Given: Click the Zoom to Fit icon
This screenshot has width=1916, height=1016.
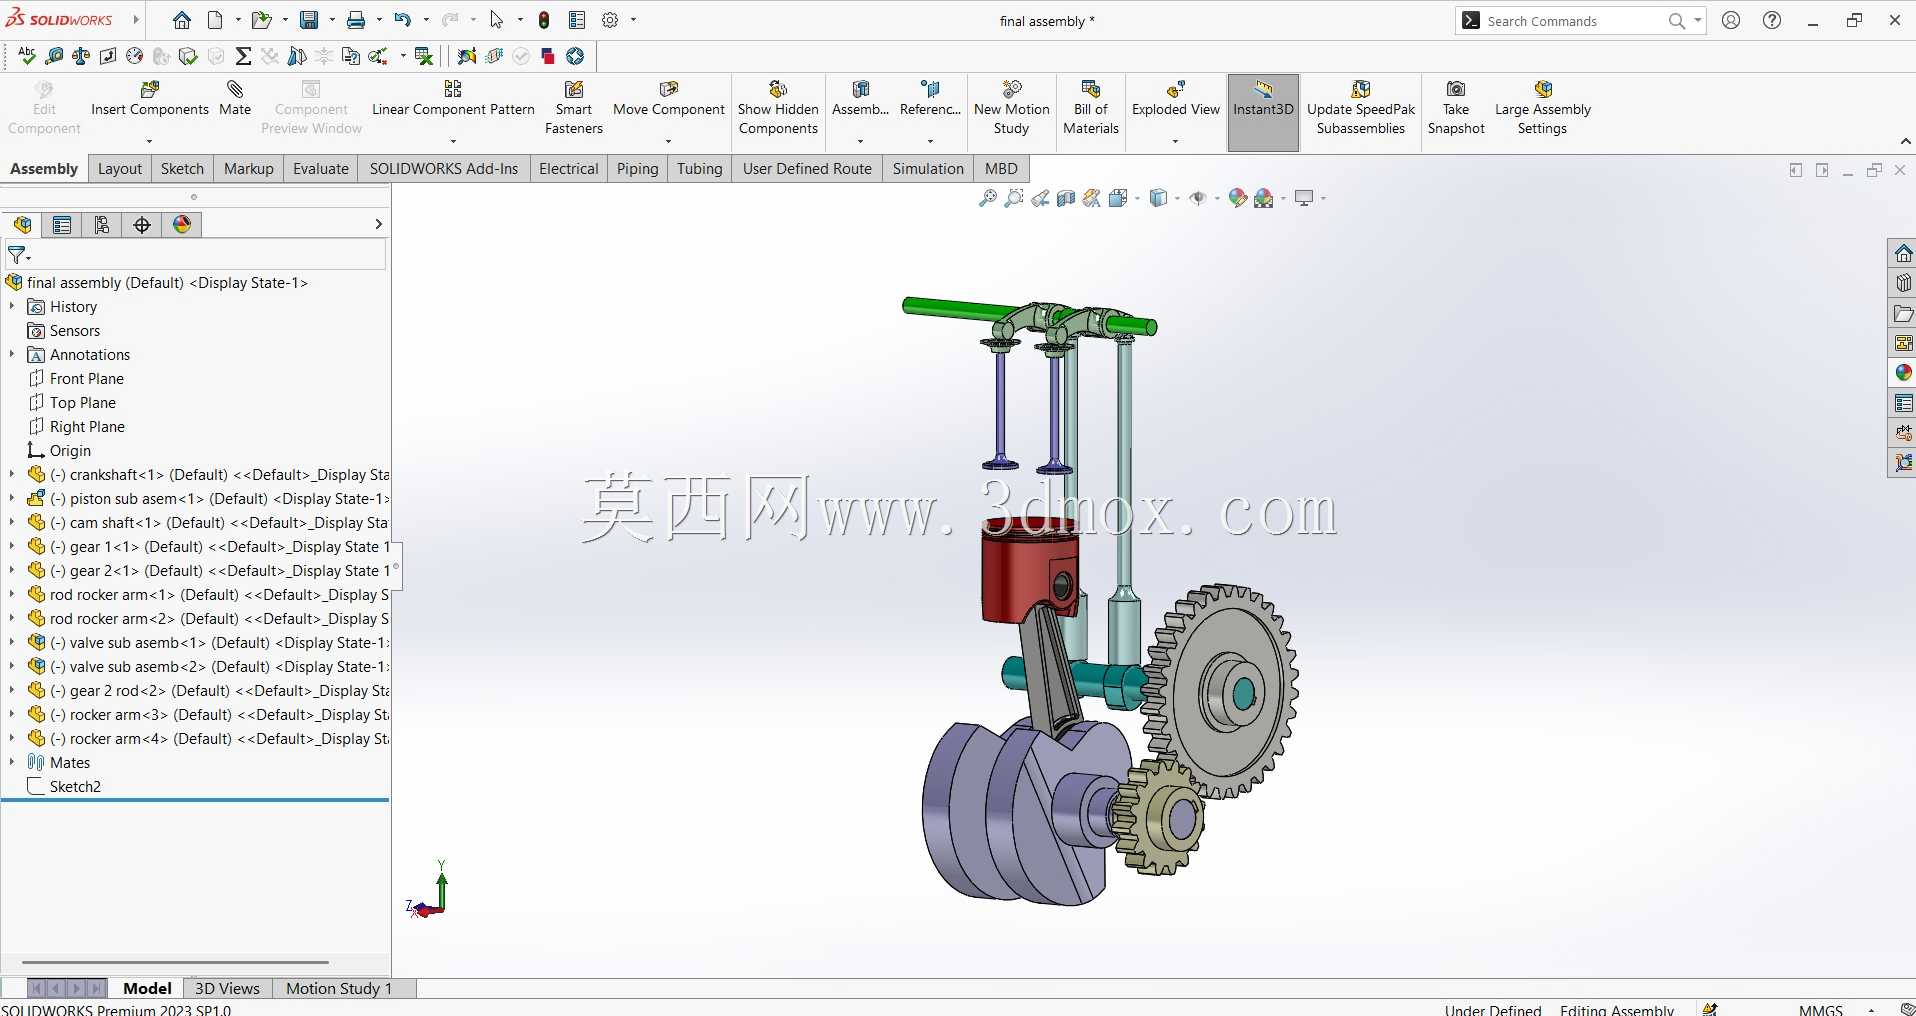Looking at the screenshot, I should pos(987,198).
